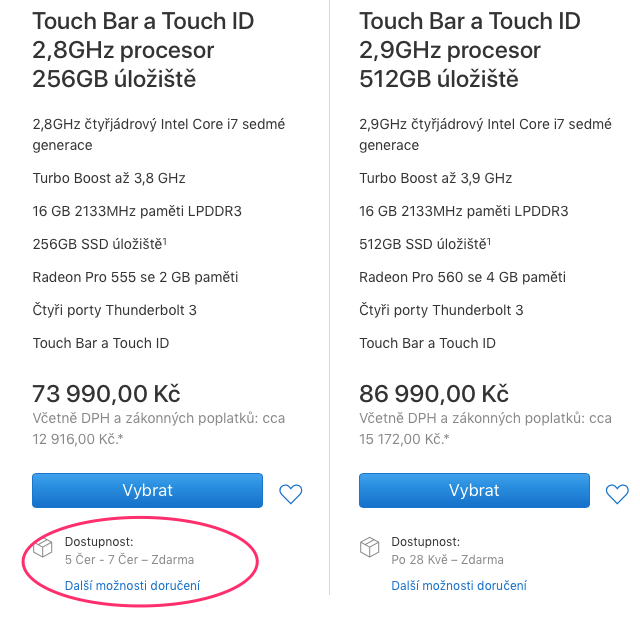Click the Po 28 Kvě – Zdarma delivery text
The width and height of the screenshot is (640, 617).
coord(447,560)
